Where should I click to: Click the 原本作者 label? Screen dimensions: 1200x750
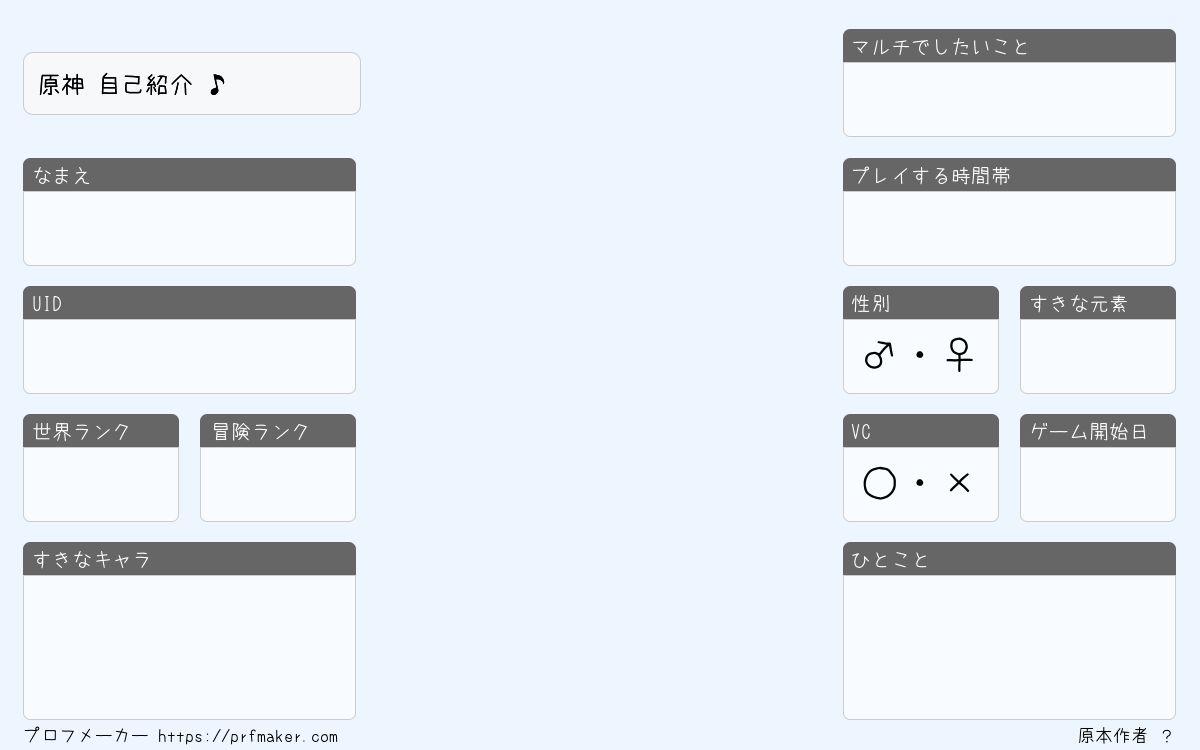[x=1113, y=736]
